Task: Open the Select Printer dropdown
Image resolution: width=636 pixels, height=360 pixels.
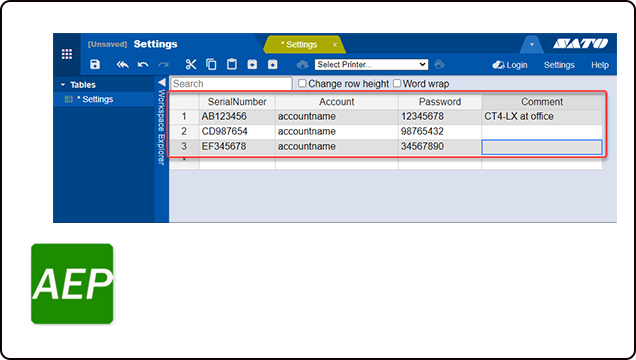Action: (x=371, y=64)
